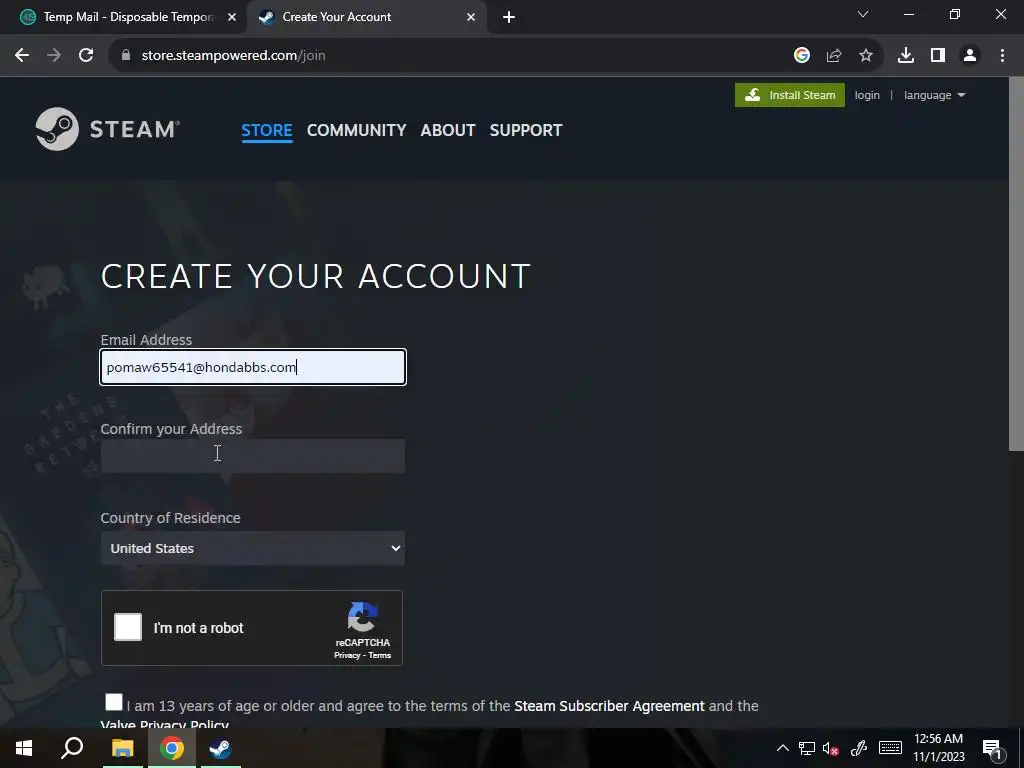Click the Chrome taskbar icon

[x=171, y=748]
